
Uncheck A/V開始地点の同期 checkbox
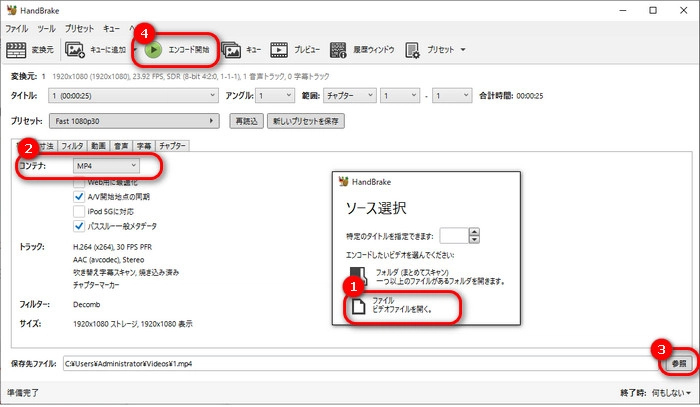79,196
